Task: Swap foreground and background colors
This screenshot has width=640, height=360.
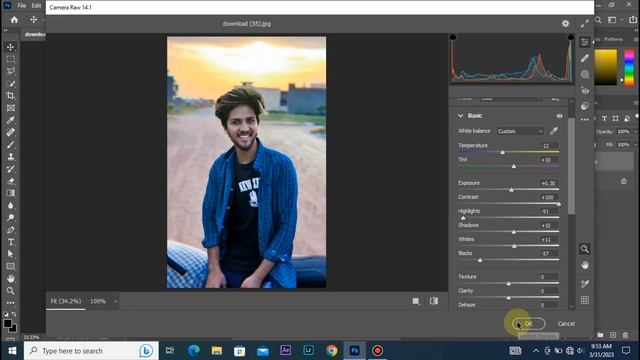Action: click(14, 314)
